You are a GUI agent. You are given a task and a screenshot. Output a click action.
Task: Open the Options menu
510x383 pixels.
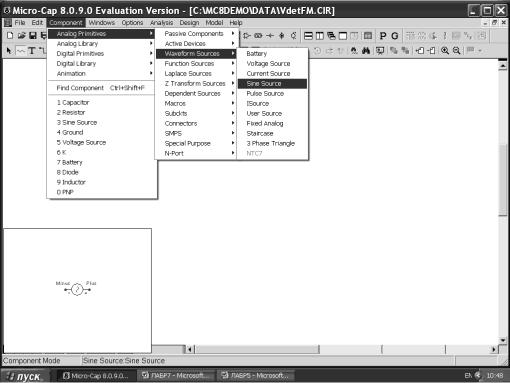pos(132,23)
